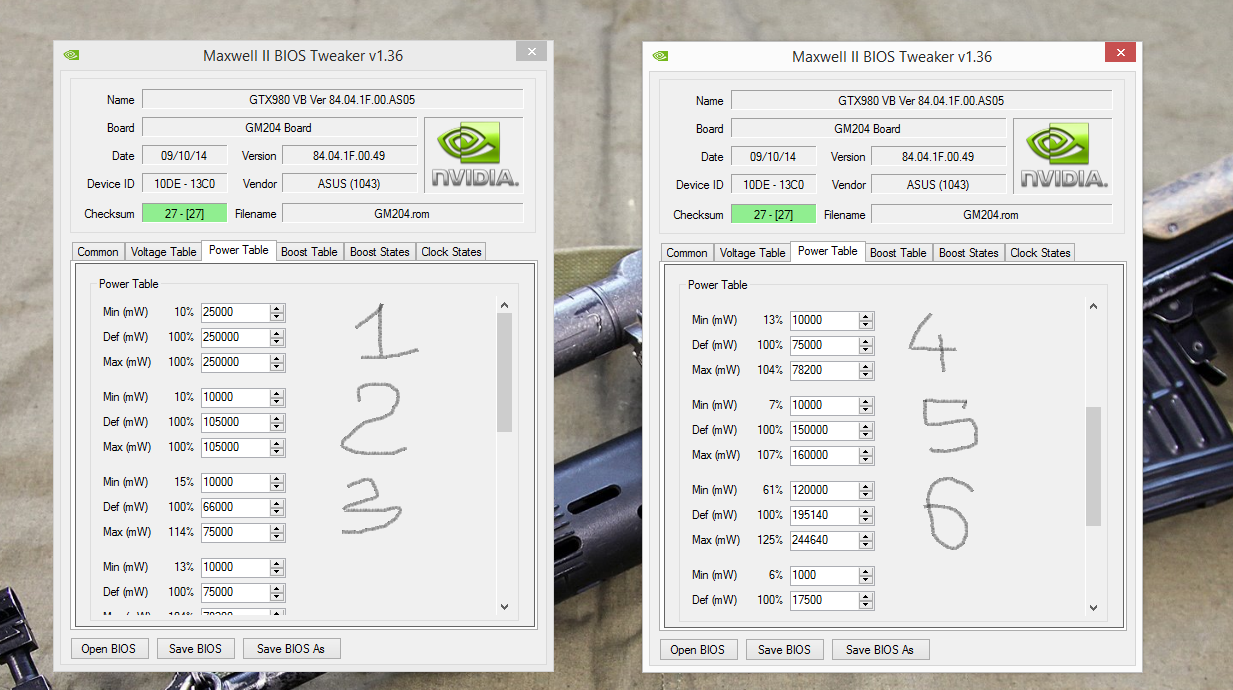Click Device ID 10DE - 13C0 in right window
1233x690 pixels.
(774, 184)
